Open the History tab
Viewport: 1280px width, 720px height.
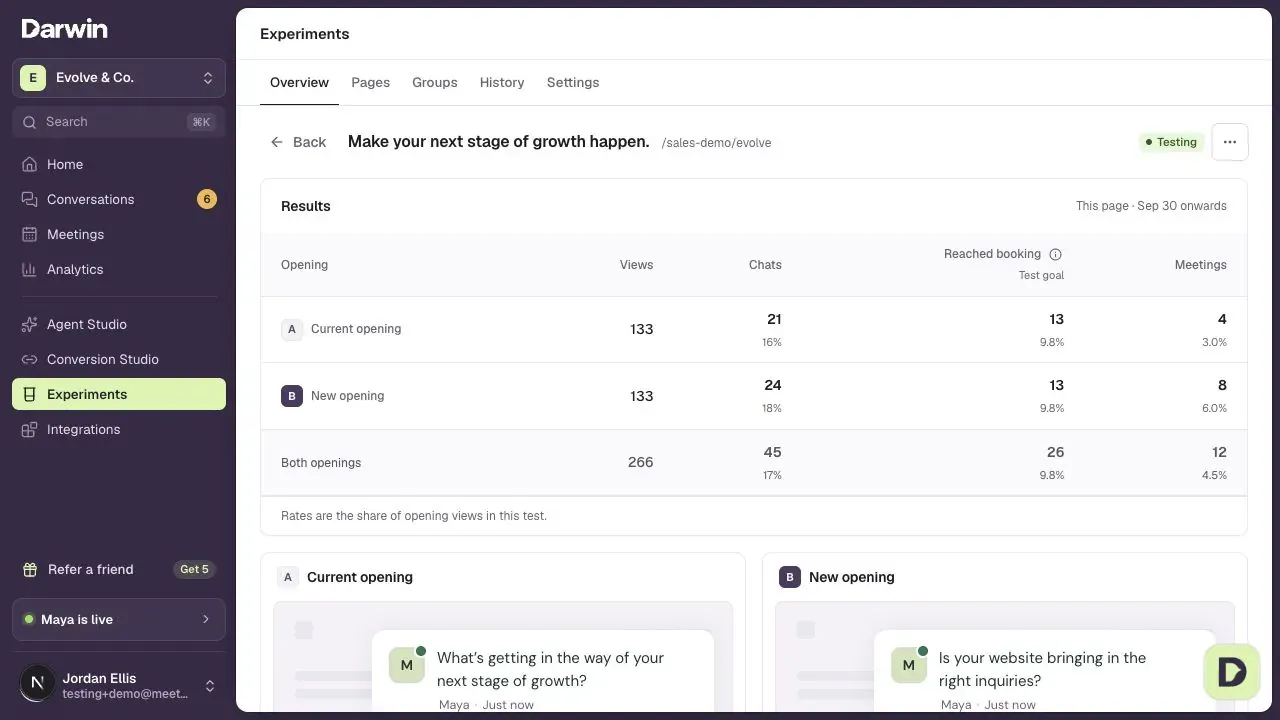point(502,82)
